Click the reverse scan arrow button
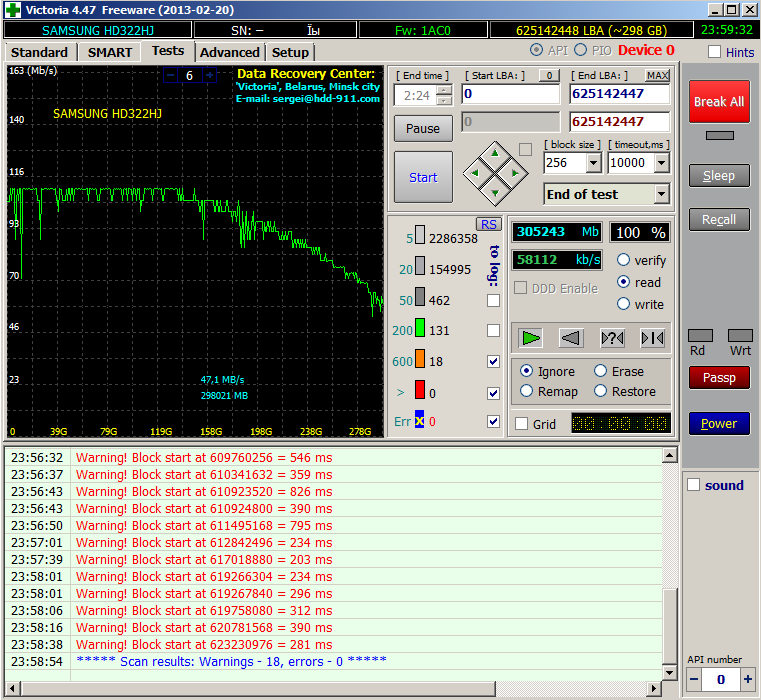 (571, 338)
